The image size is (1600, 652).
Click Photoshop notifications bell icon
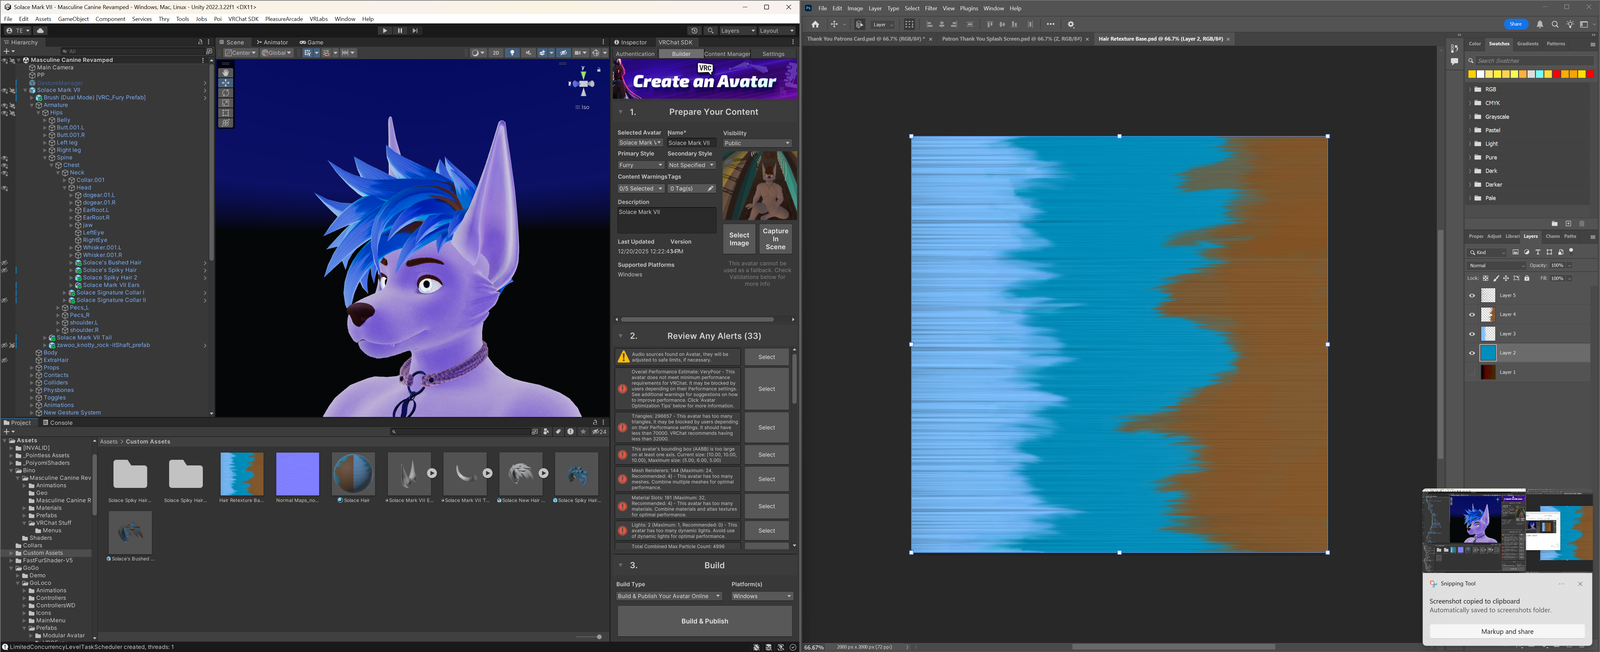click(1540, 24)
